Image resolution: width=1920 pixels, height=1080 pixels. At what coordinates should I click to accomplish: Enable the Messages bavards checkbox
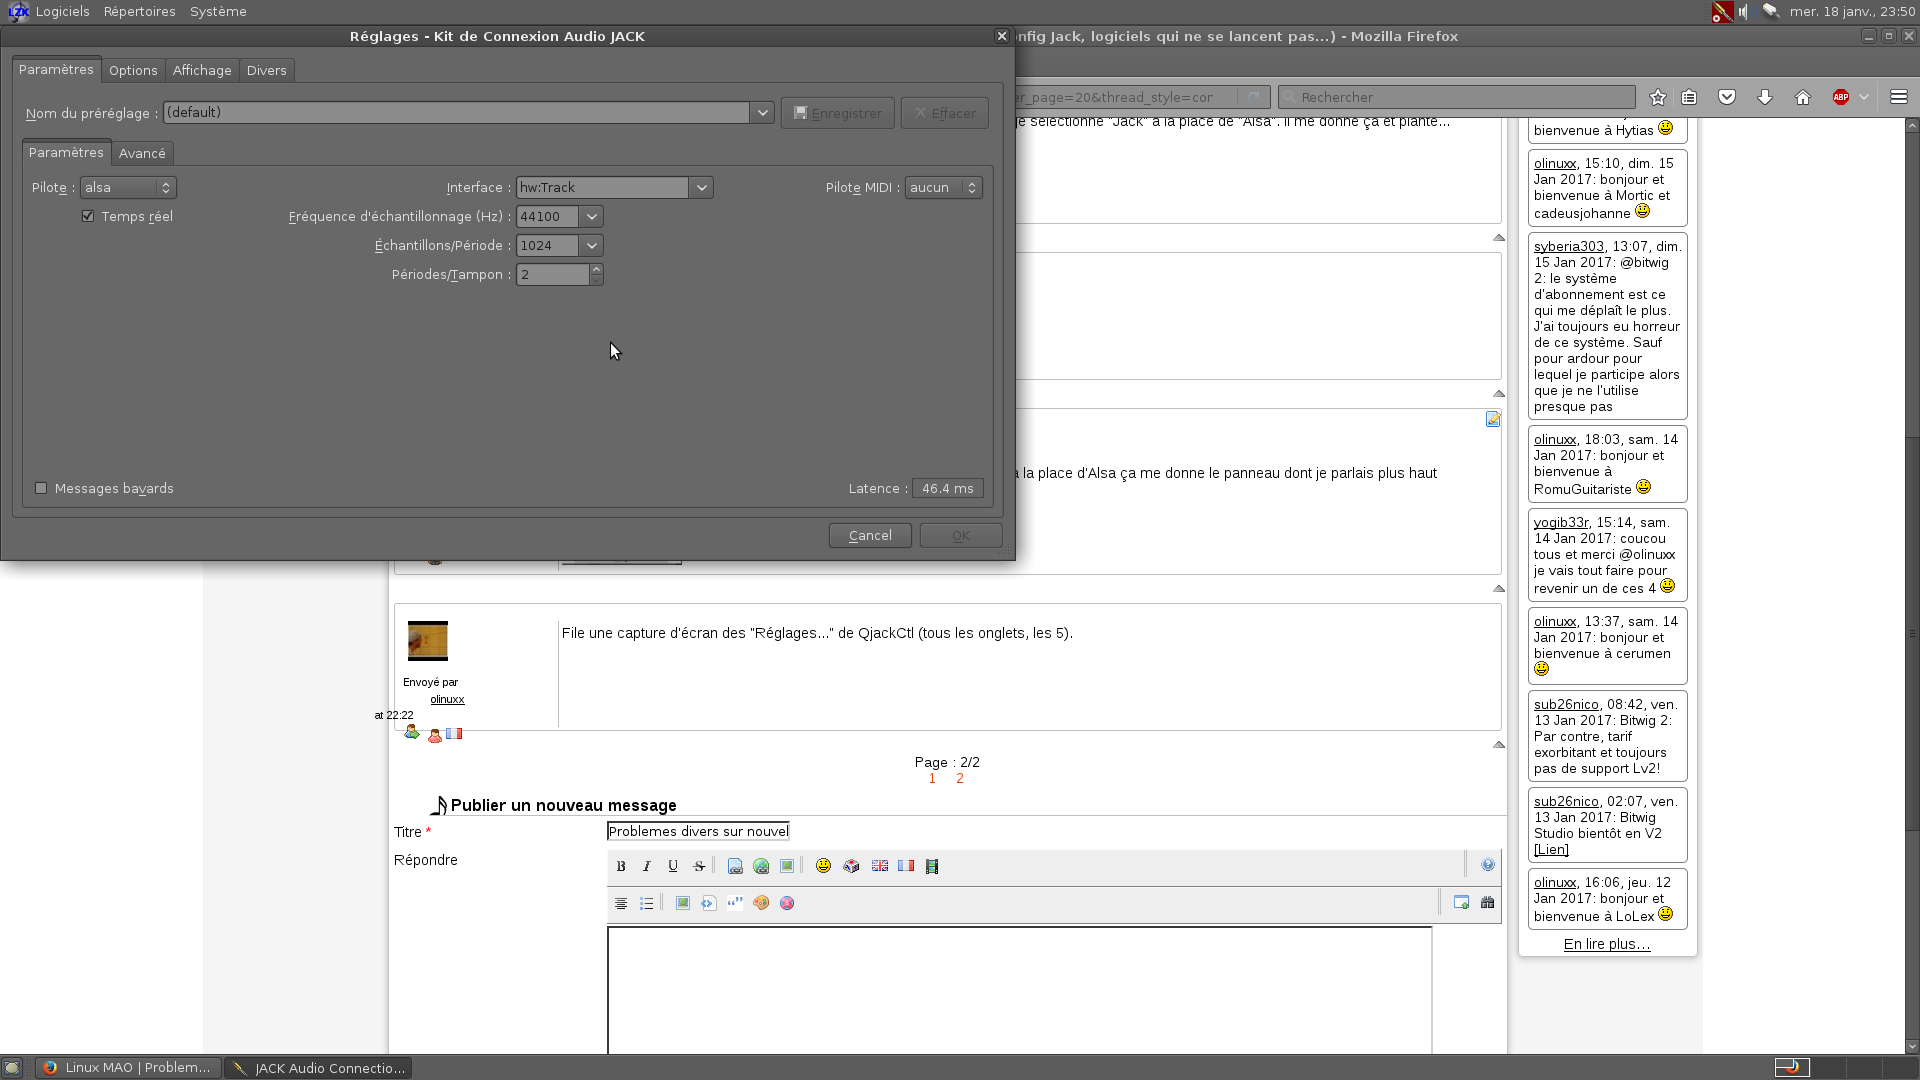(x=41, y=488)
